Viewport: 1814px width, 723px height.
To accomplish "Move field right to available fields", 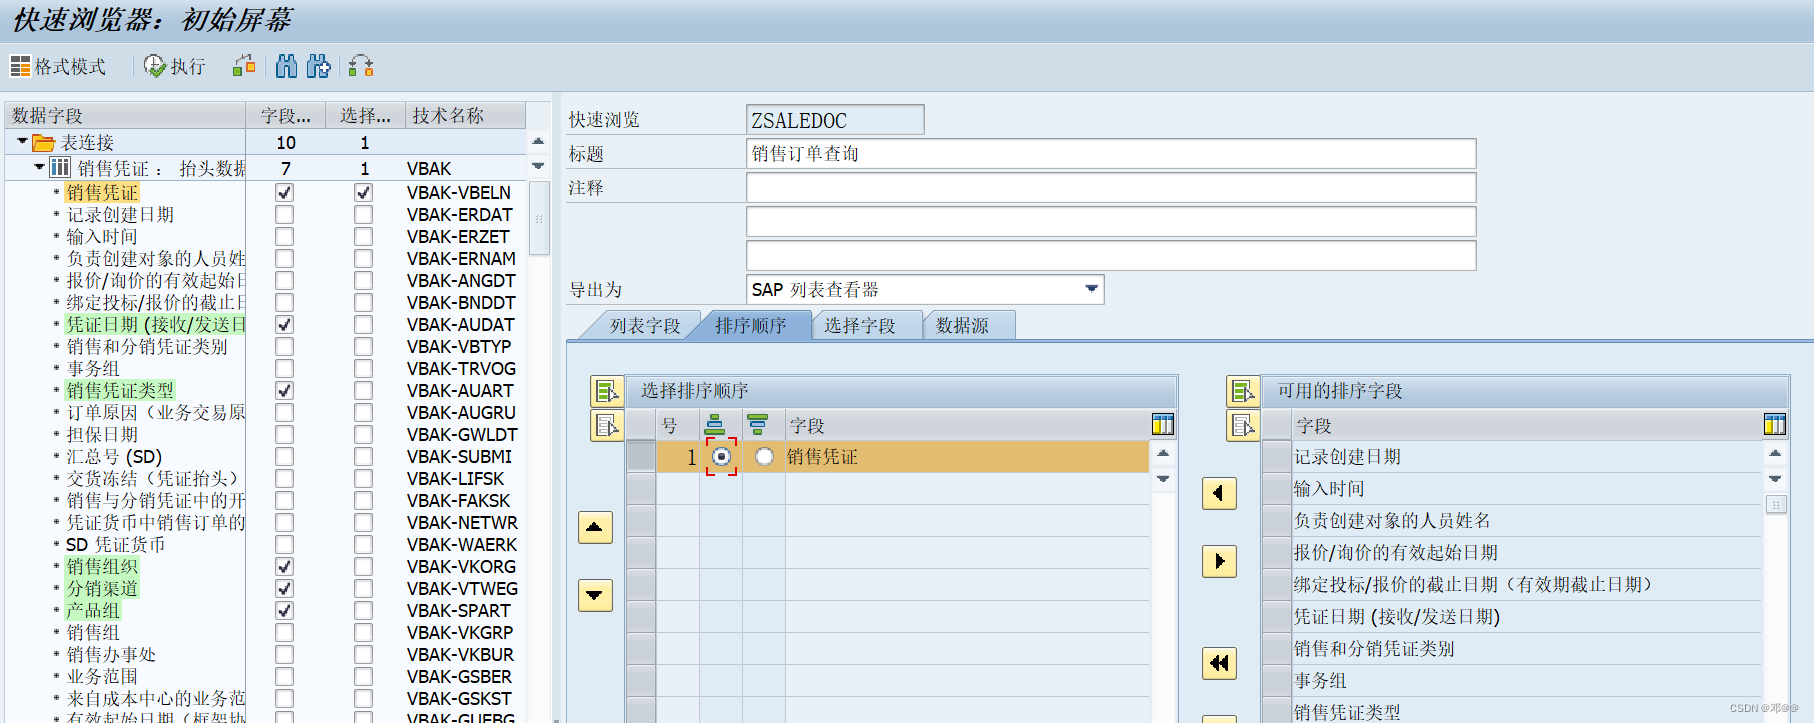I will point(1219,561).
